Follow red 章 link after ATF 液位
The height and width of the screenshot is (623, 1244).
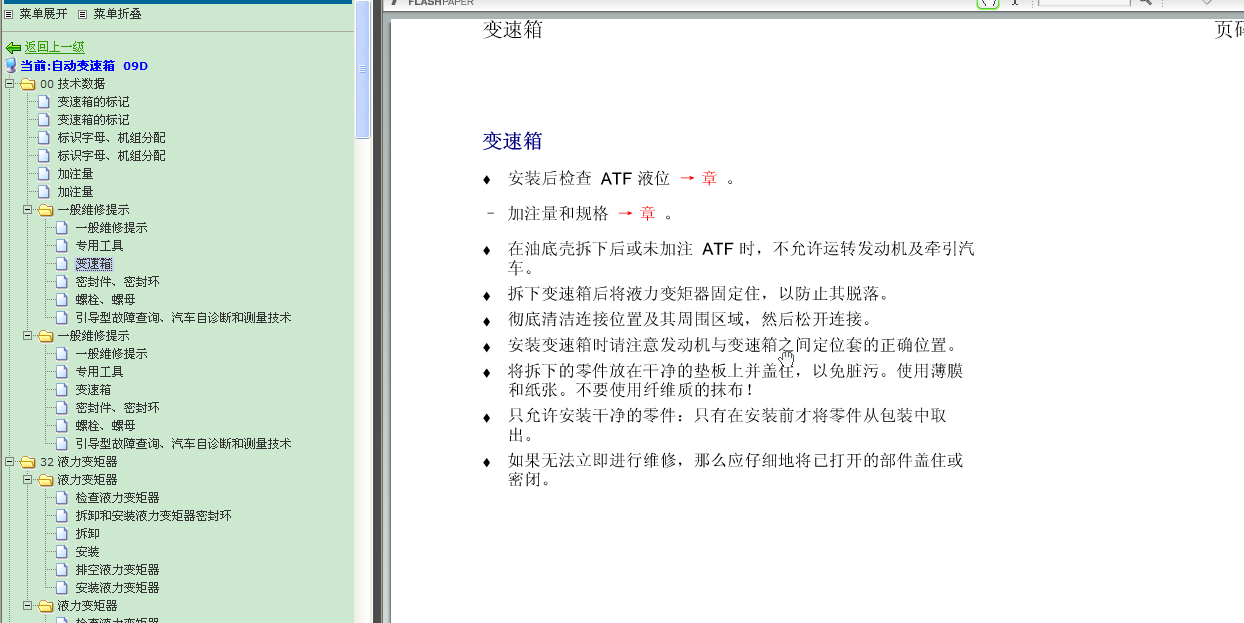(x=709, y=179)
